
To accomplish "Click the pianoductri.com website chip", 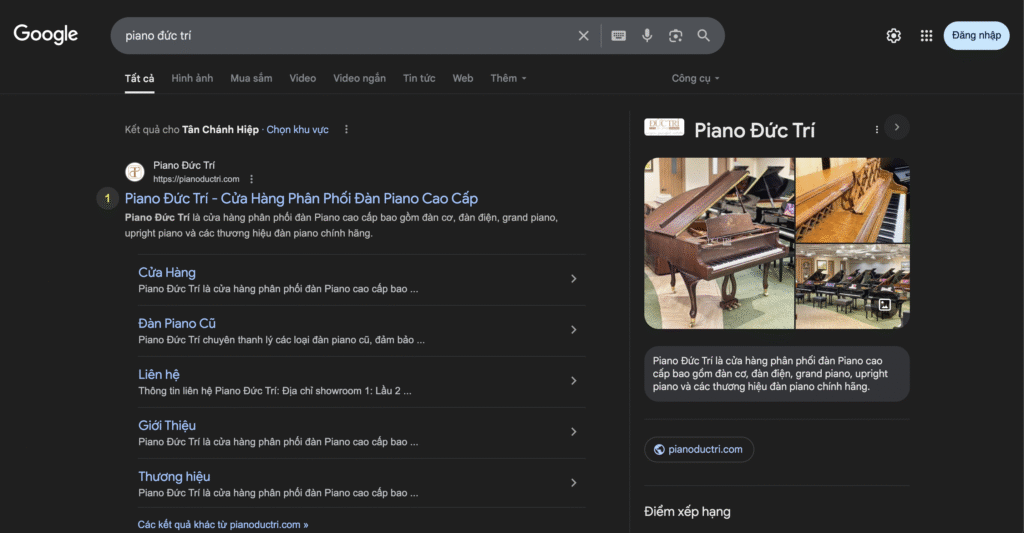I will pos(699,449).
